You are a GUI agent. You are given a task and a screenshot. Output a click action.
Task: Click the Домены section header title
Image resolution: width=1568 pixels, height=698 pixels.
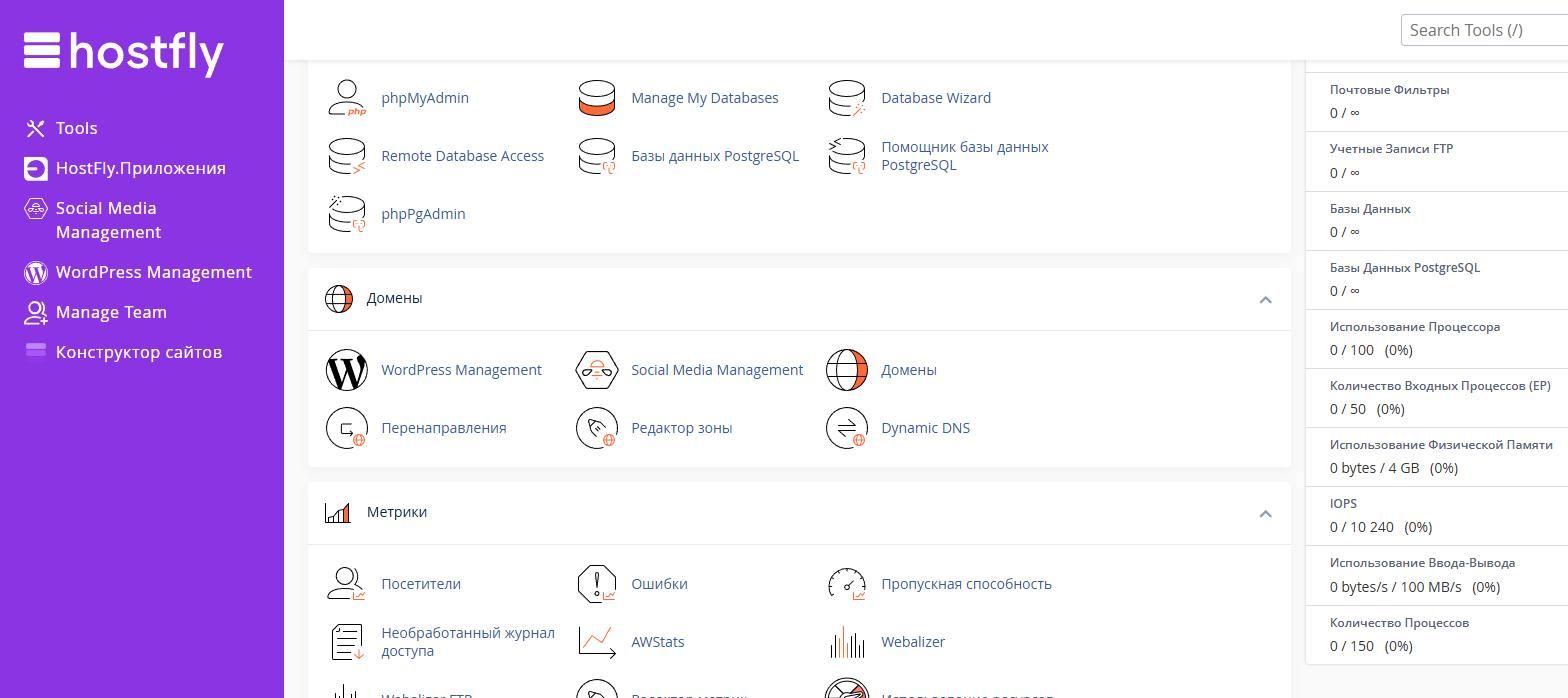point(394,298)
